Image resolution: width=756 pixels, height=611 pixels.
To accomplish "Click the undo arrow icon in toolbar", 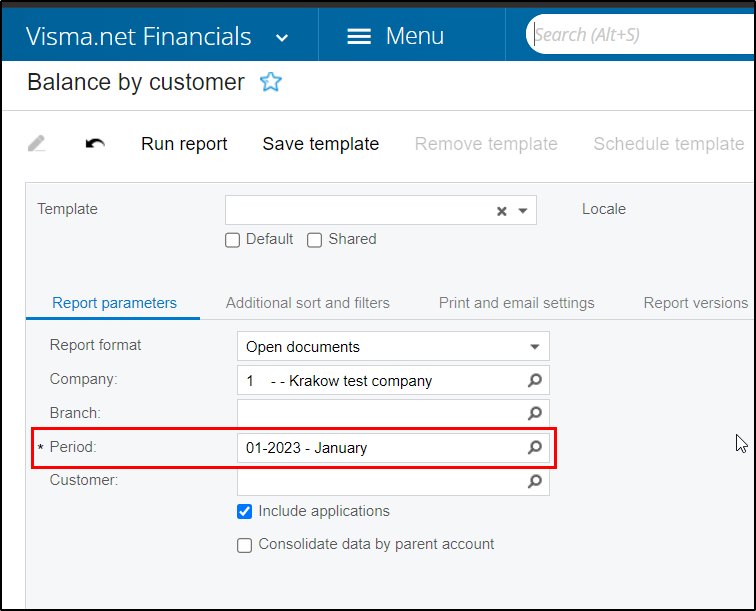I will click(95, 143).
